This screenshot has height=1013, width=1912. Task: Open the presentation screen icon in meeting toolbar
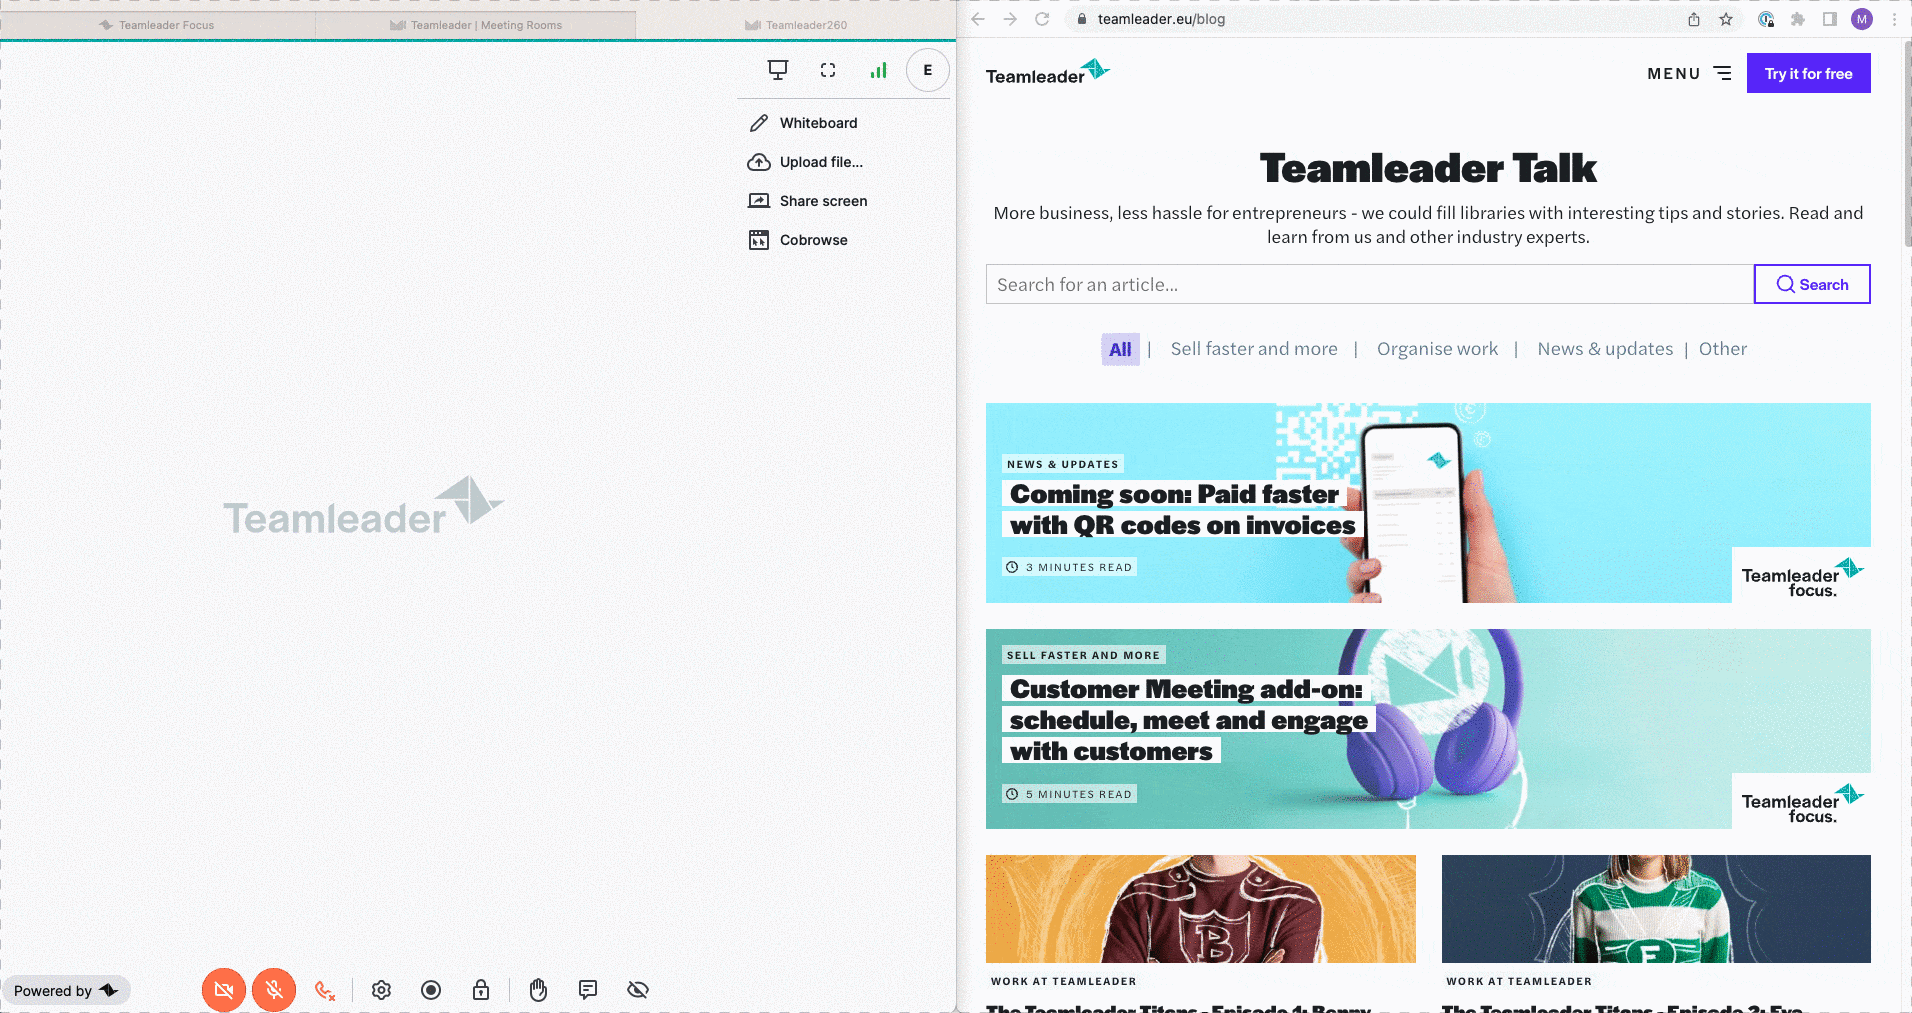click(x=777, y=70)
